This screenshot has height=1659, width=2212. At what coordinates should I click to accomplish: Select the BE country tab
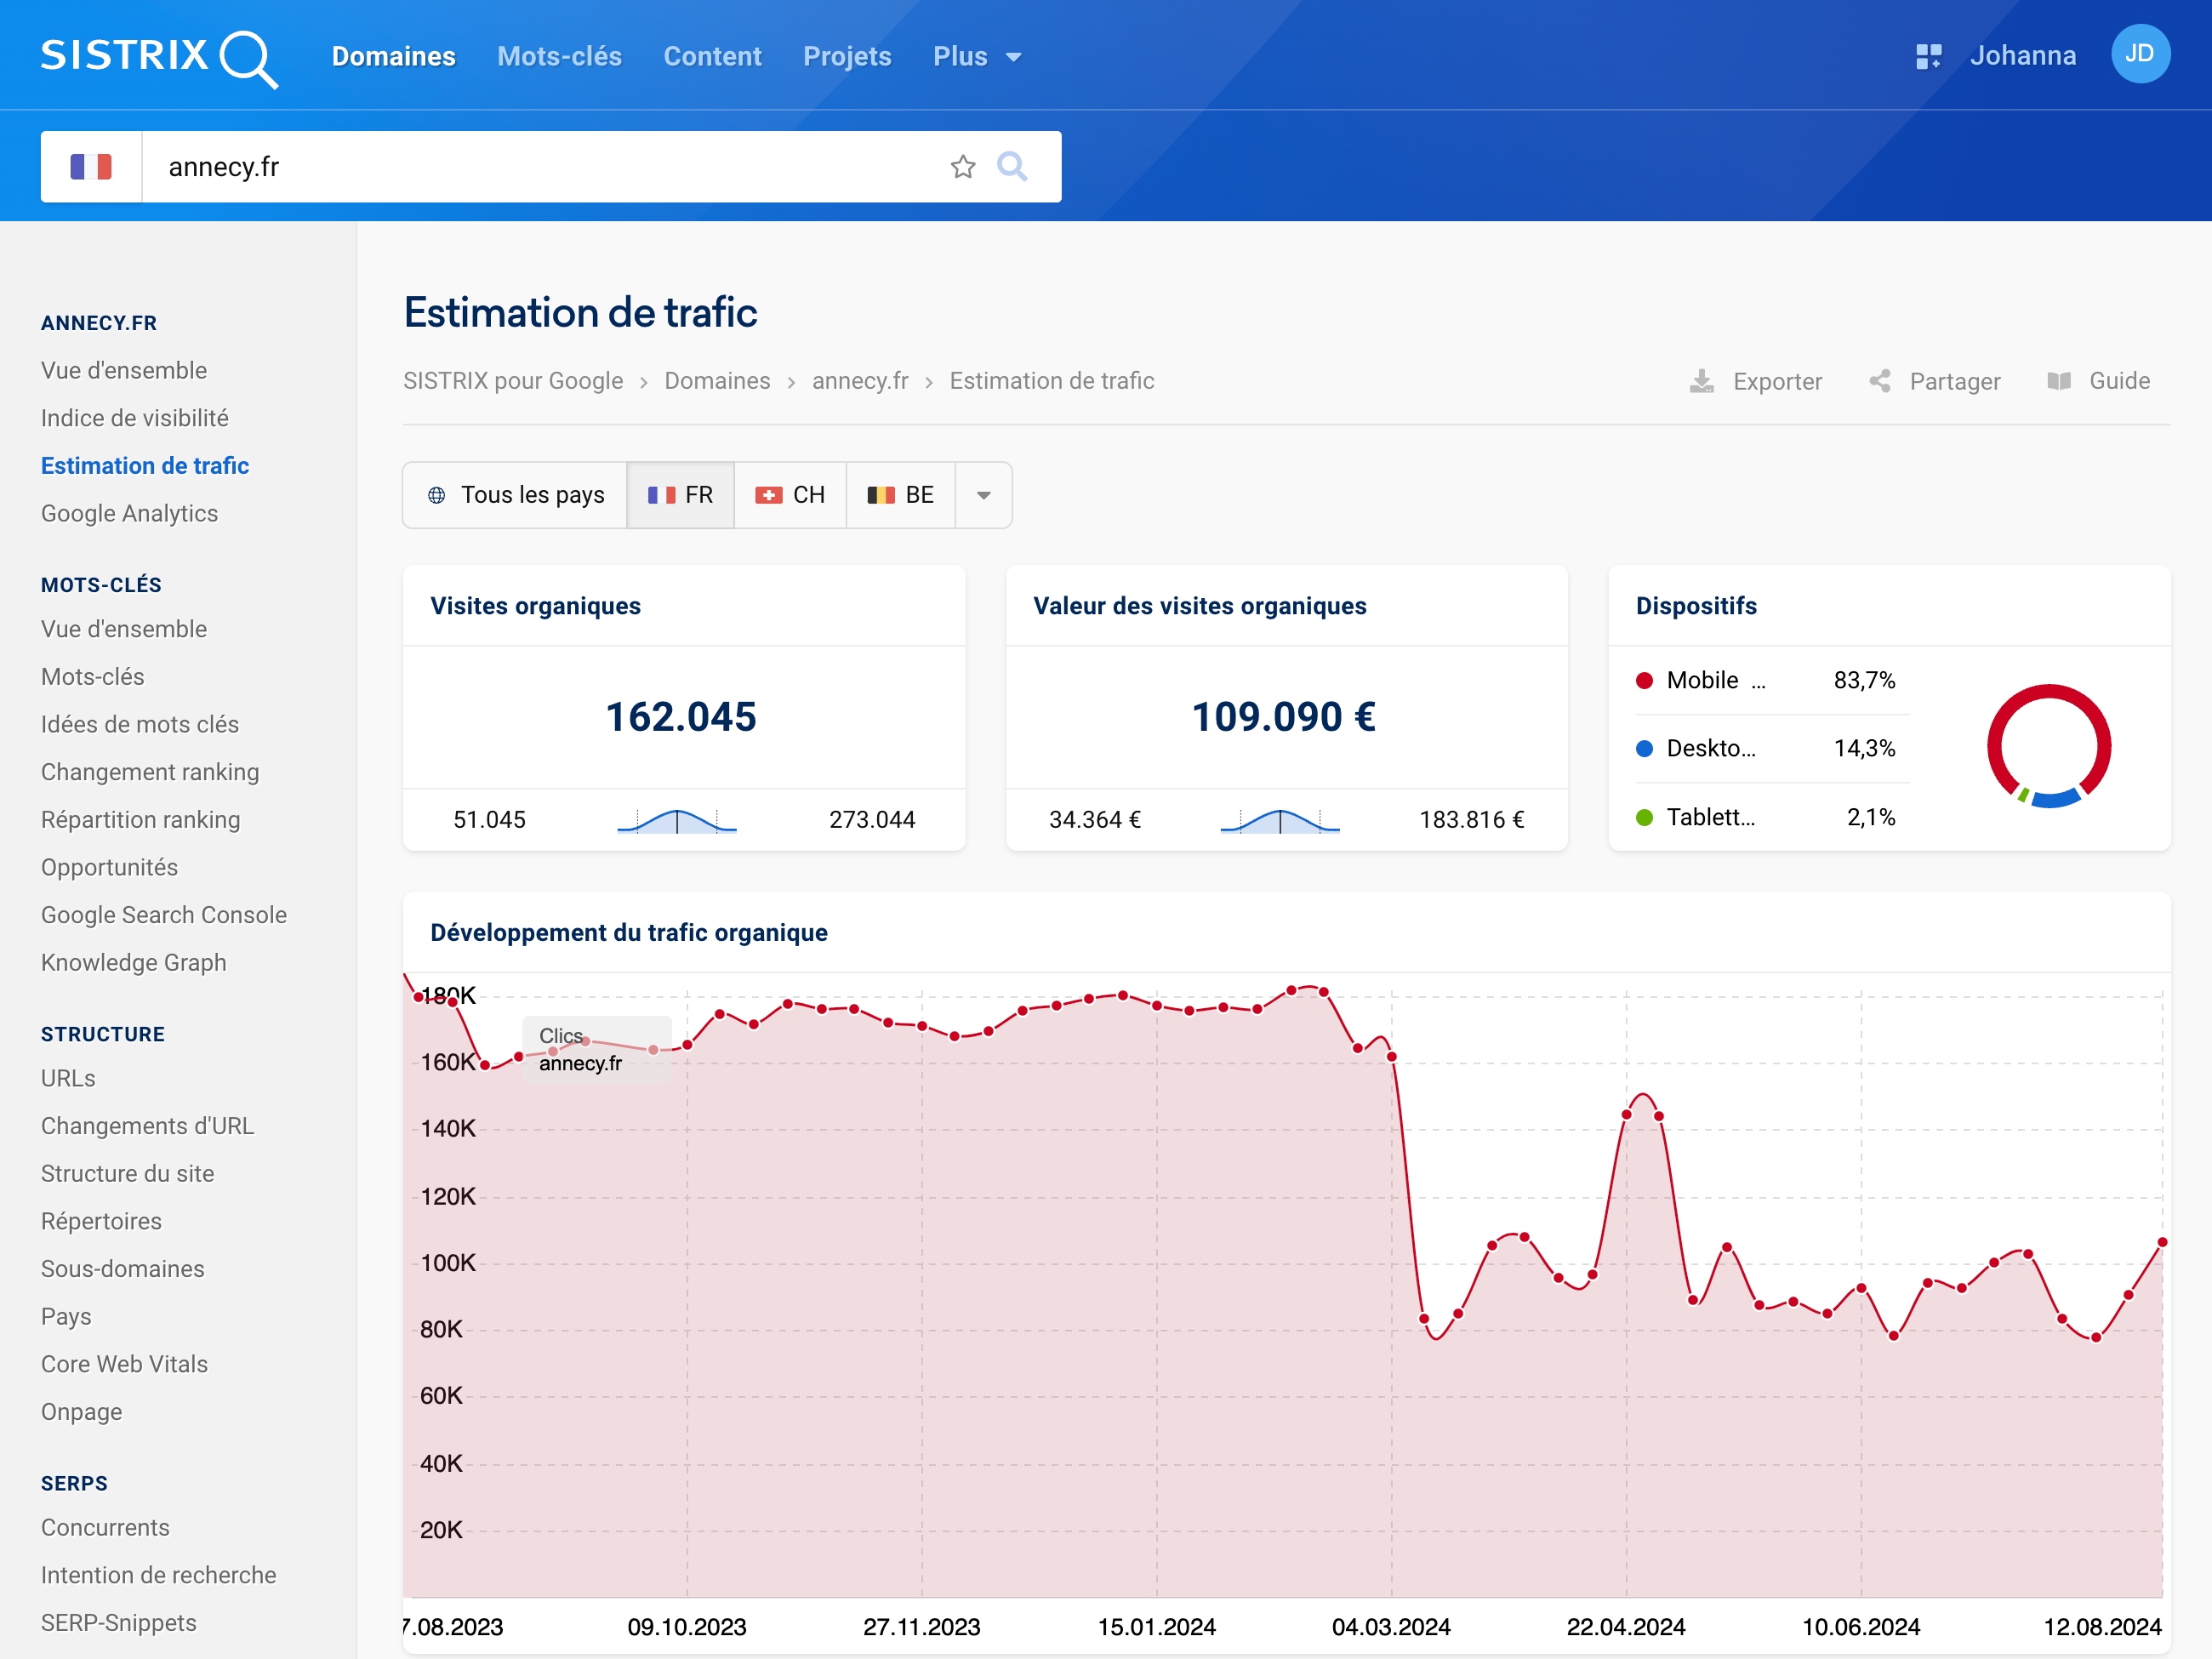(x=901, y=495)
